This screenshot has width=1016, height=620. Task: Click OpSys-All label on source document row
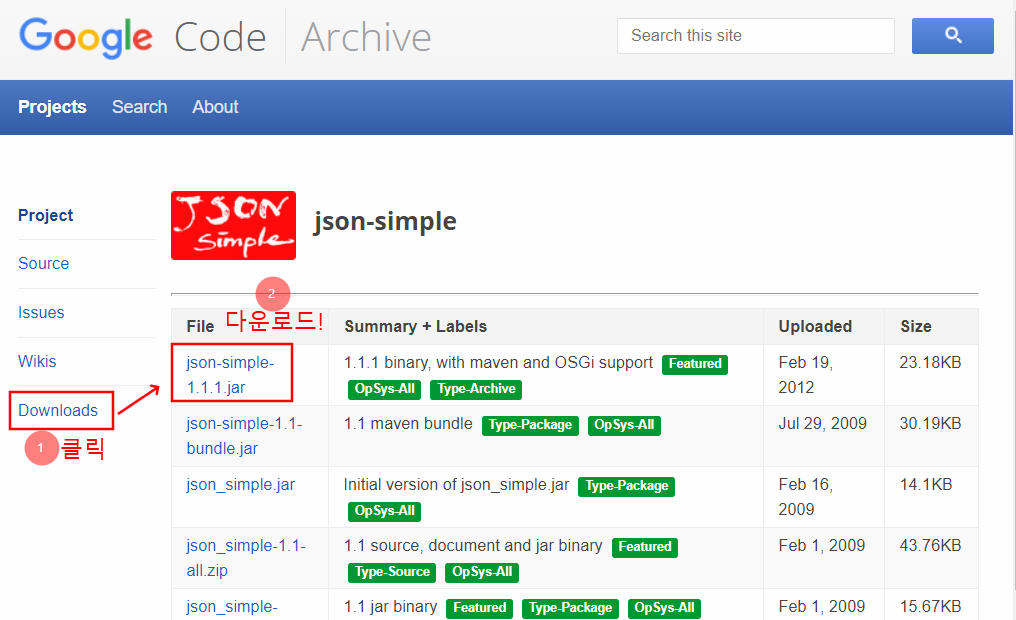(x=482, y=573)
